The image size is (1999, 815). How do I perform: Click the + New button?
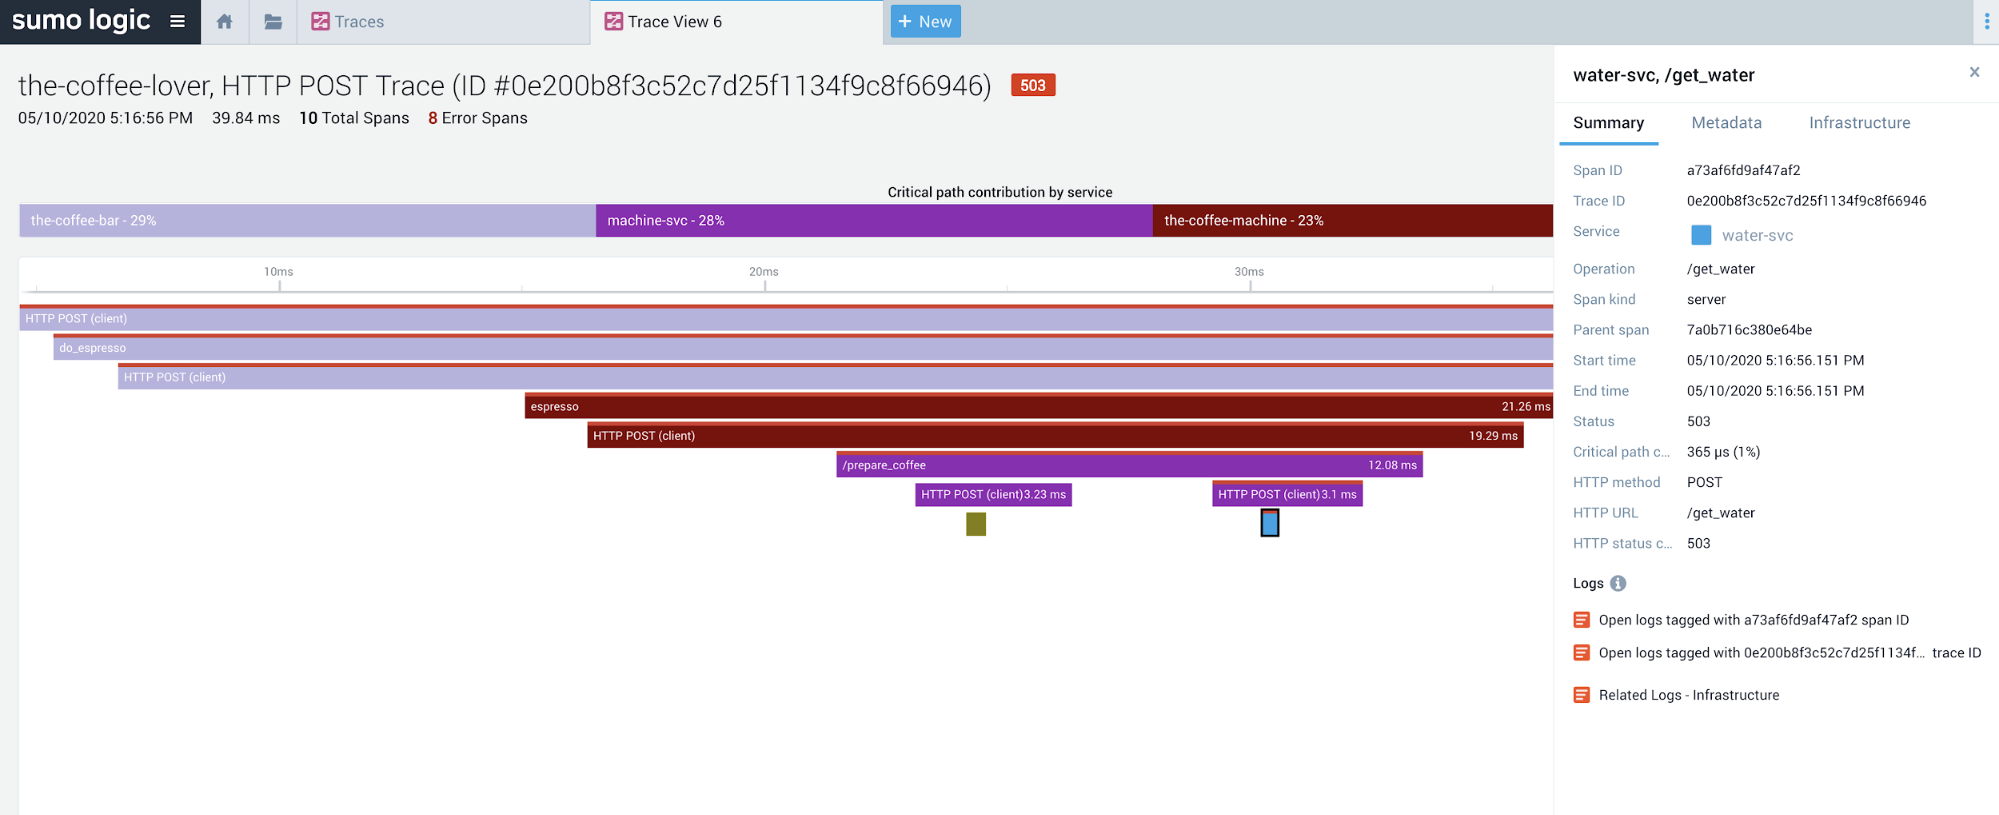925,22
